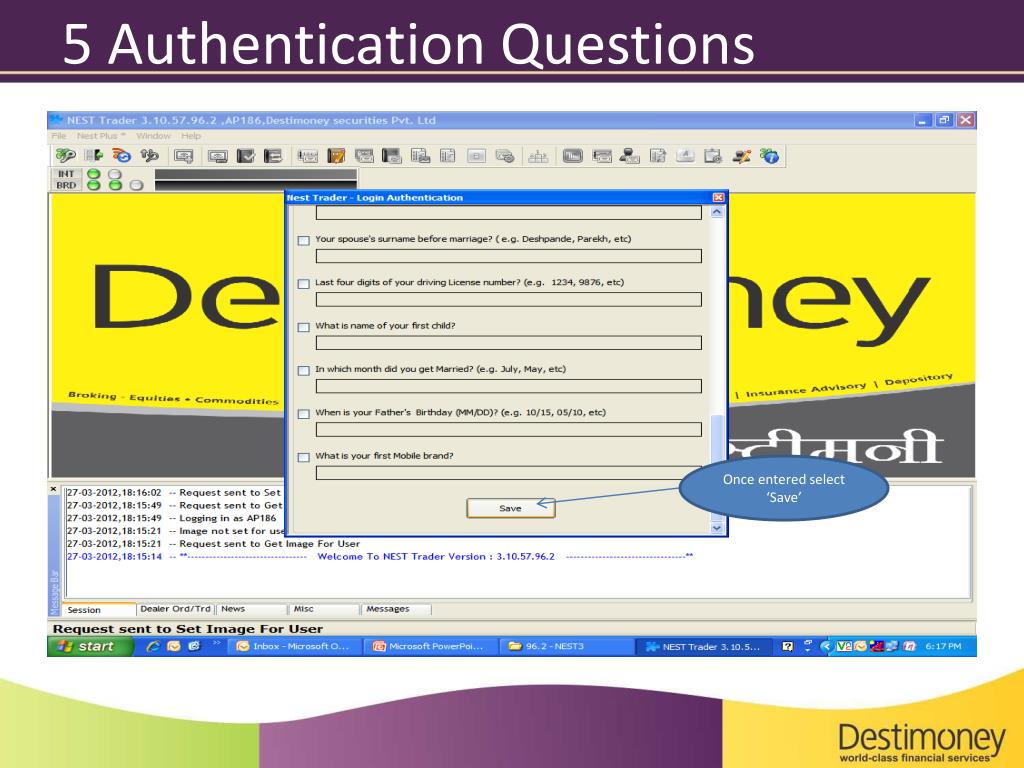The width and height of the screenshot is (1024, 768).
Task: Open the Help menu
Action: 191,136
